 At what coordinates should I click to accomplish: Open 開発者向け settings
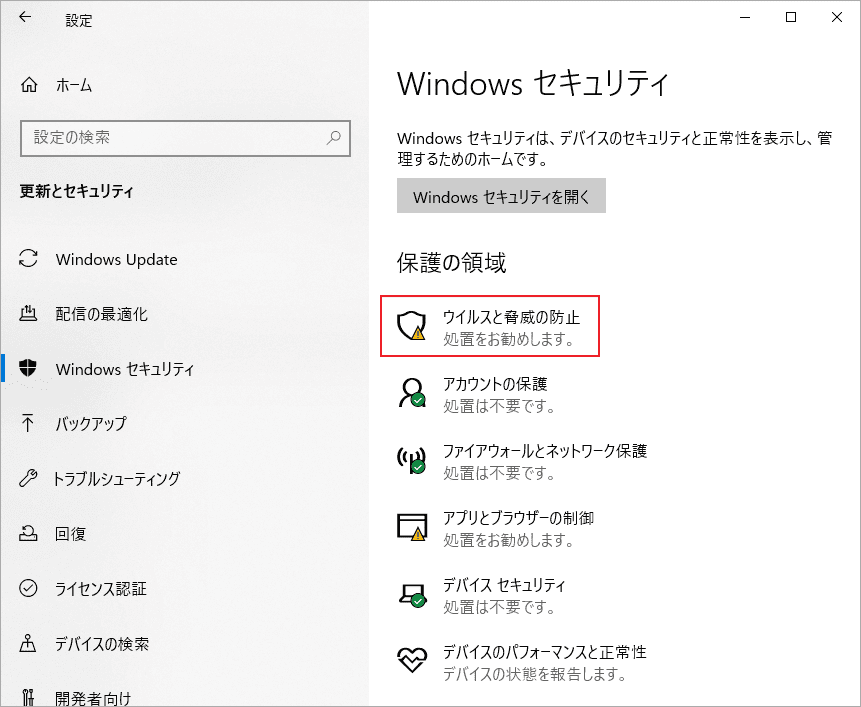(x=93, y=698)
